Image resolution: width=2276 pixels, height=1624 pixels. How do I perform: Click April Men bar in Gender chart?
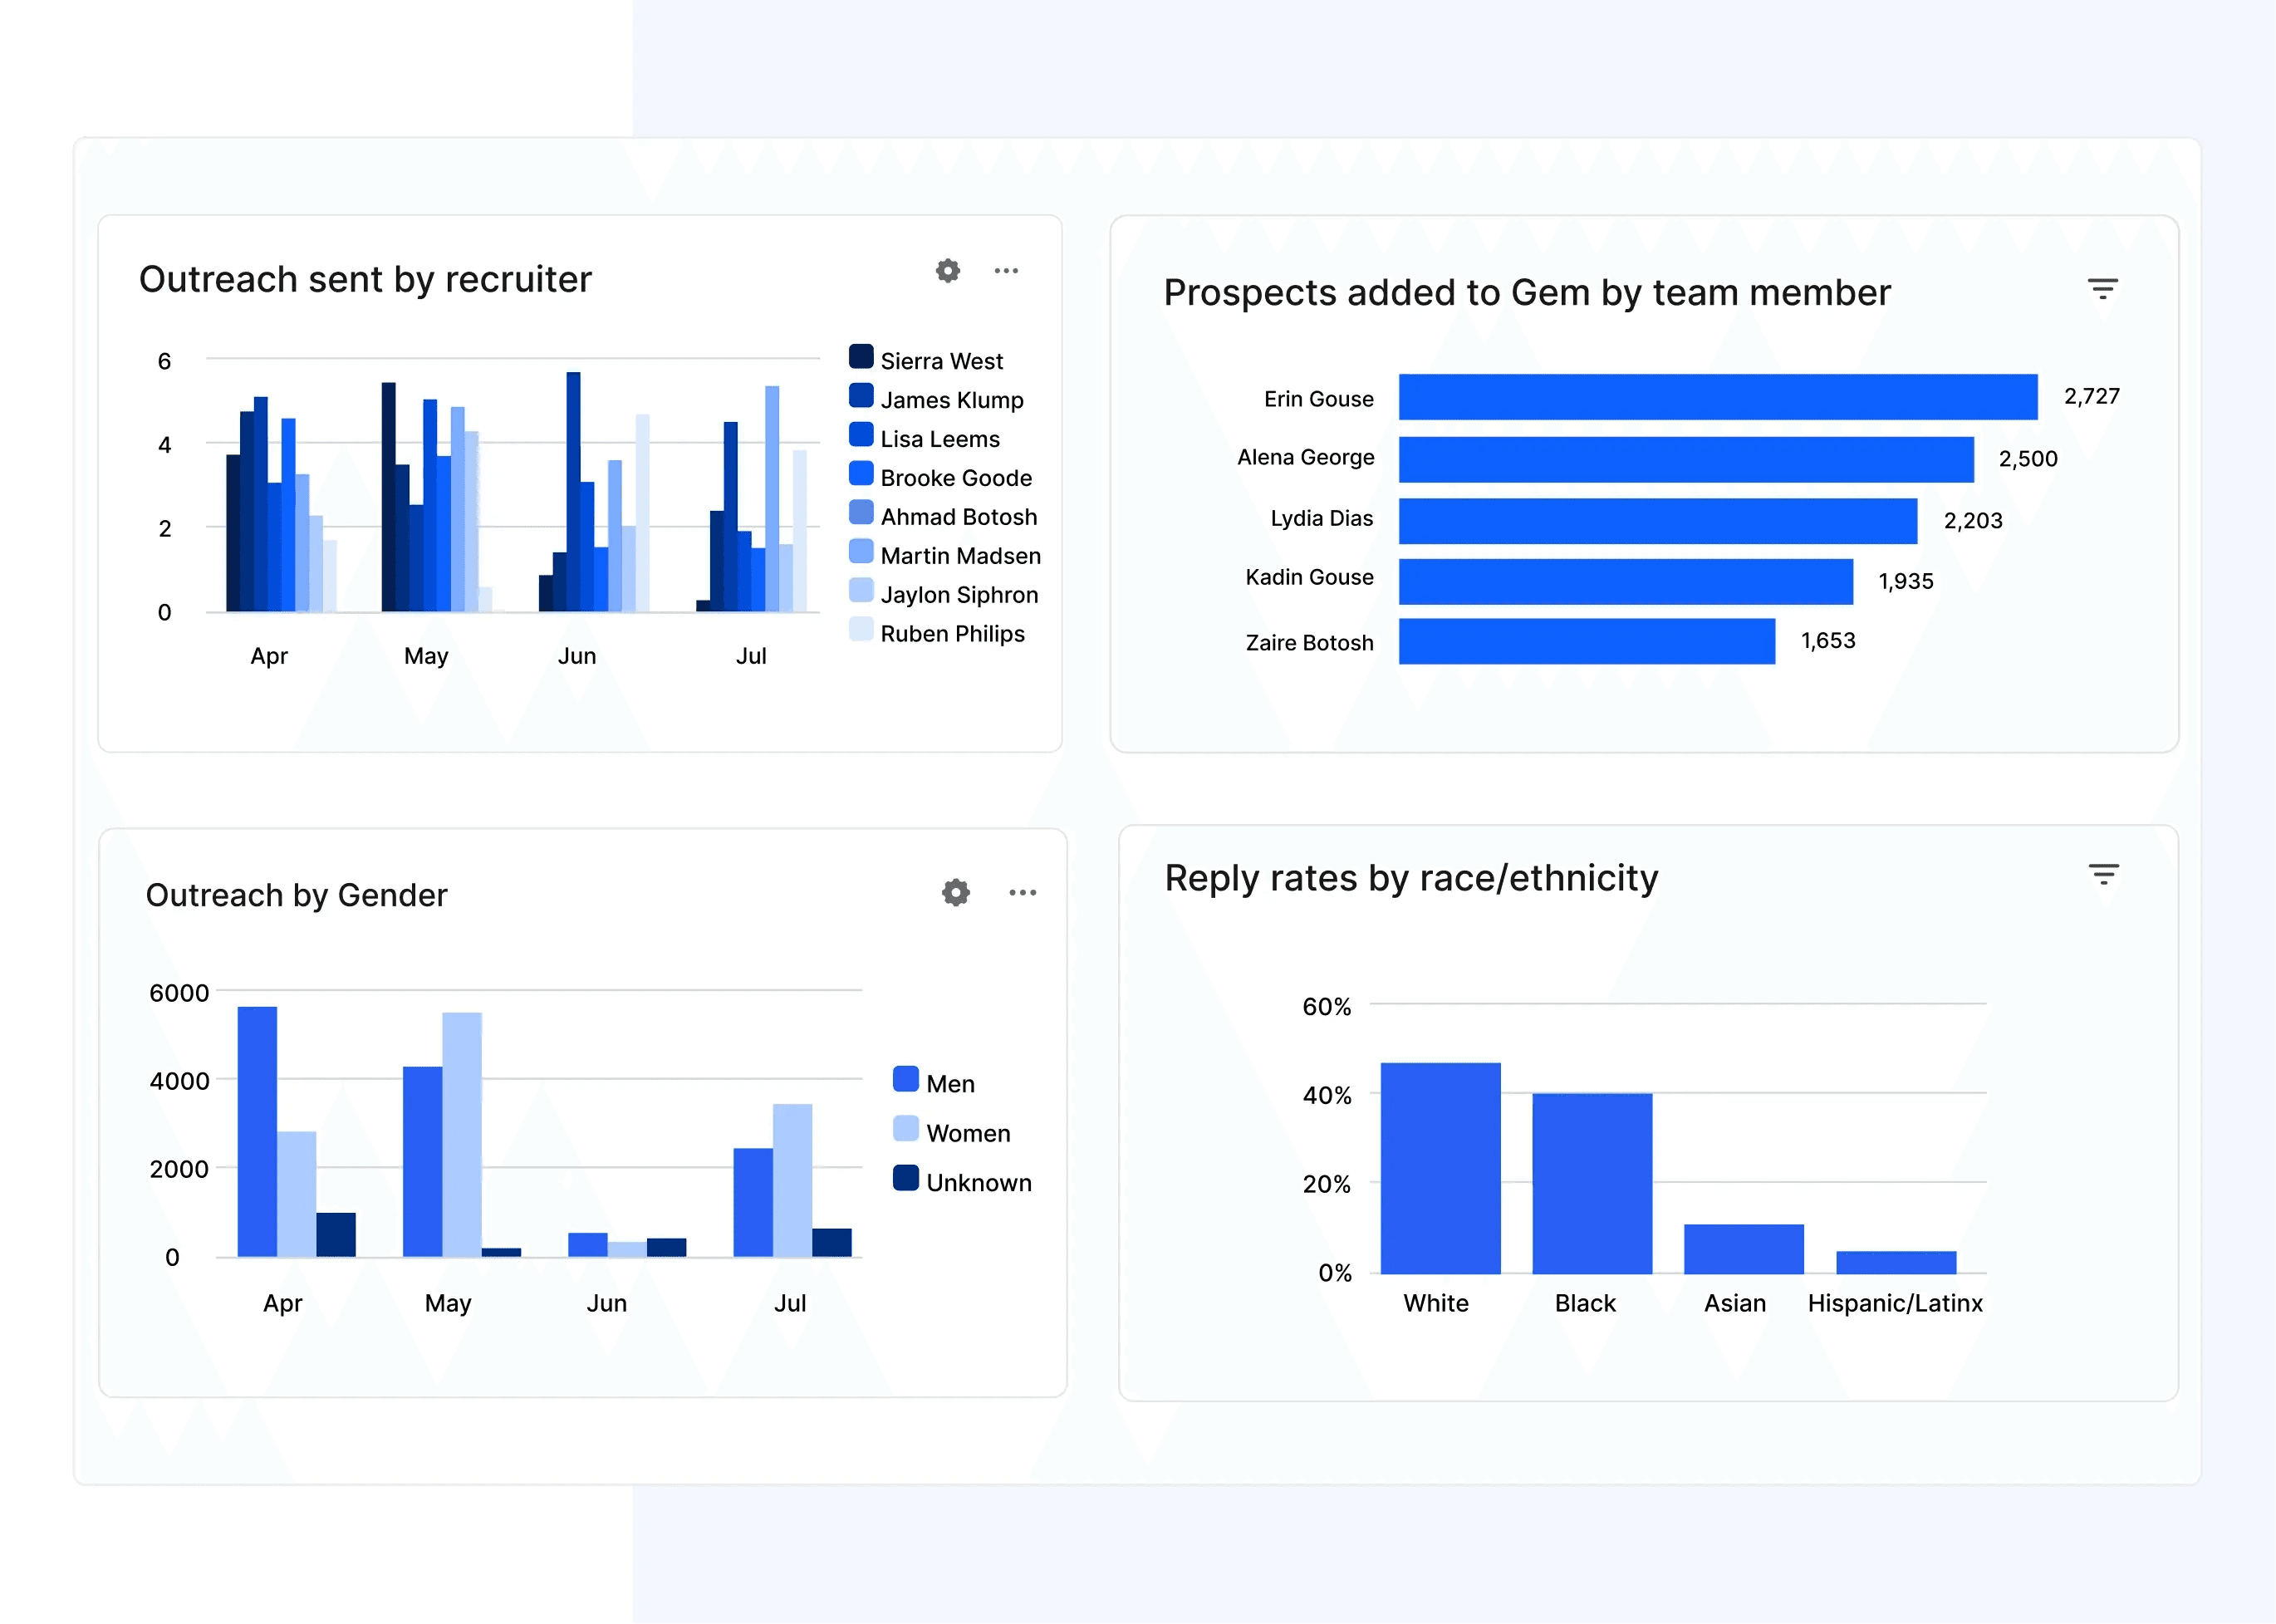pos(257,1131)
